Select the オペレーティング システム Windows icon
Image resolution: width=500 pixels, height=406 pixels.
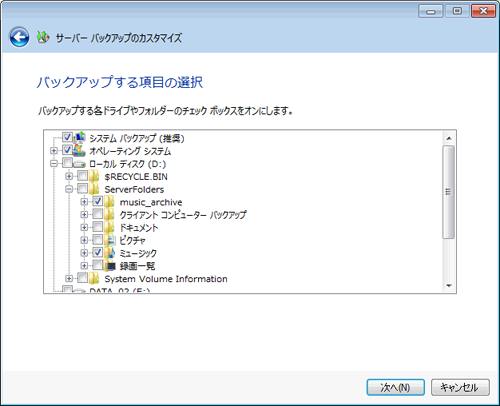(79, 150)
